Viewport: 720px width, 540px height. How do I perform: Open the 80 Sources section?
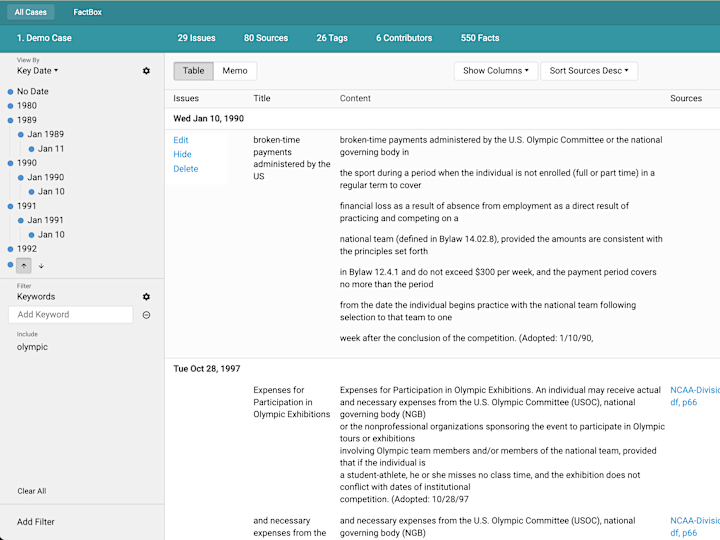click(266, 38)
